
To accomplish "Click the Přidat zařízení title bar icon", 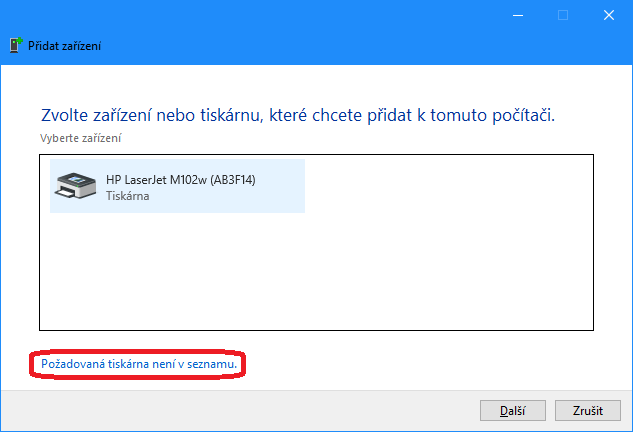I will click(x=15, y=45).
